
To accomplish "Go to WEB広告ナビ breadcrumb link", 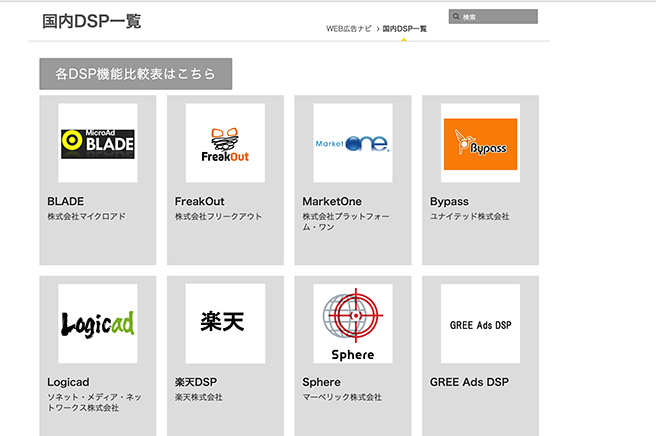I will click(348, 29).
